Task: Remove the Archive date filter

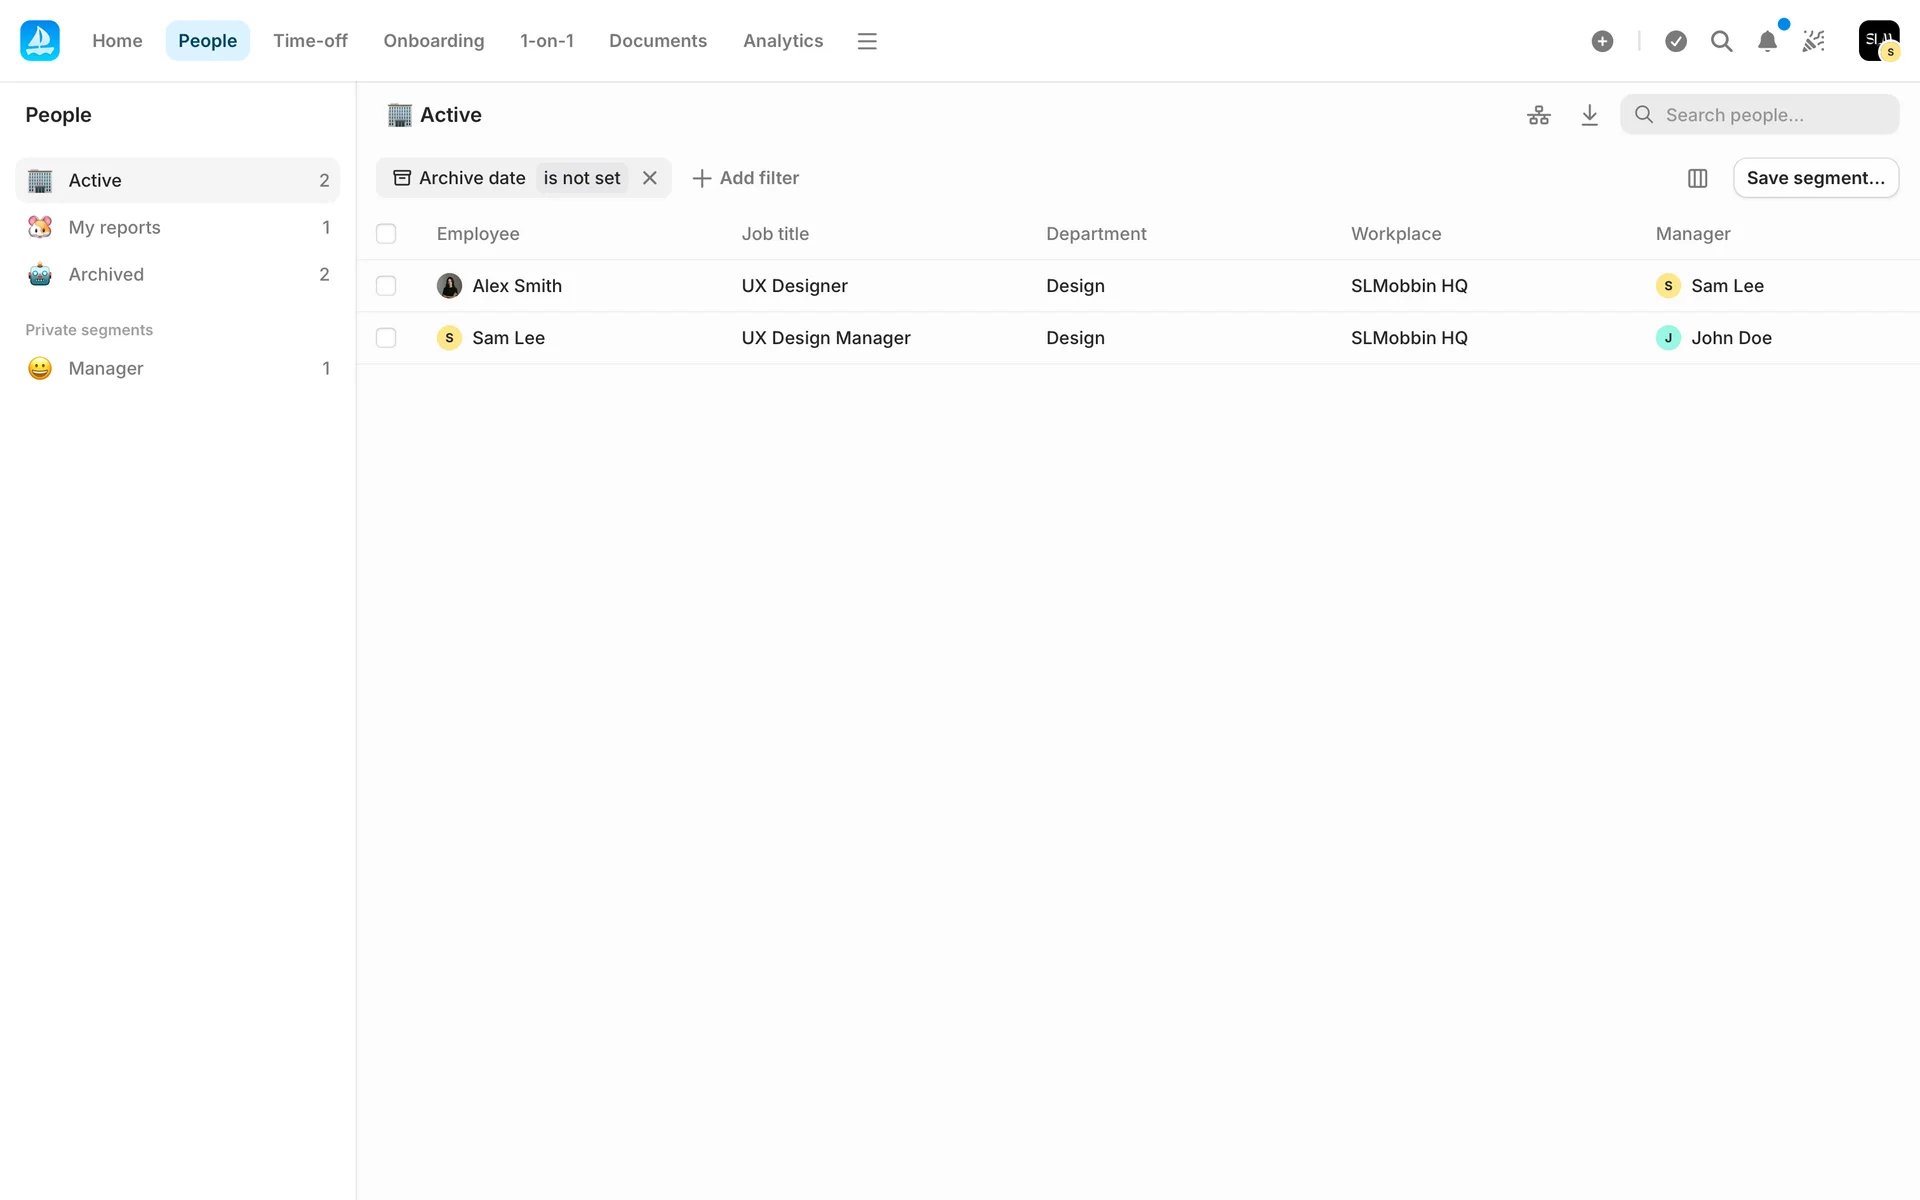Action: [650, 178]
